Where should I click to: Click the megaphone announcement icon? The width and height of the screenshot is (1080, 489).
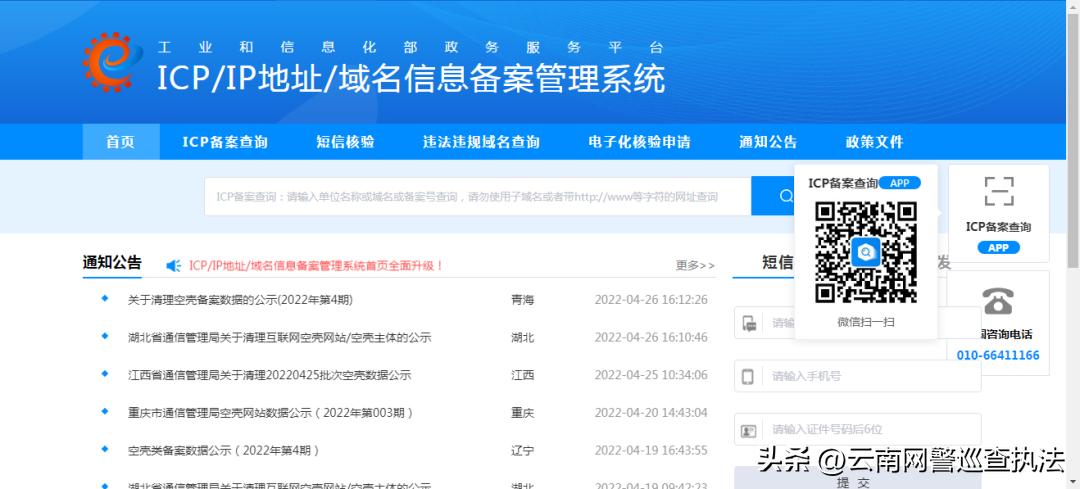click(x=174, y=265)
